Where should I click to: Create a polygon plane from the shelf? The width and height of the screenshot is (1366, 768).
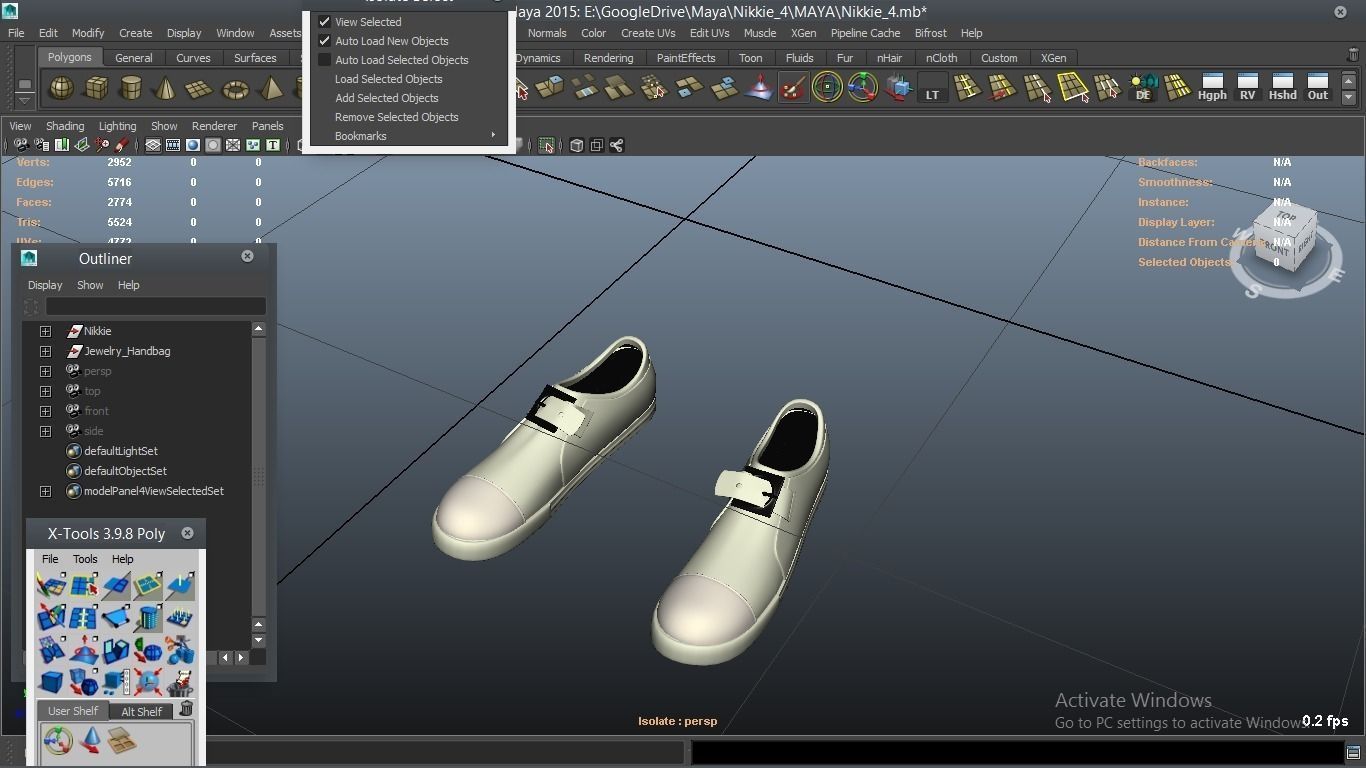click(199, 89)
